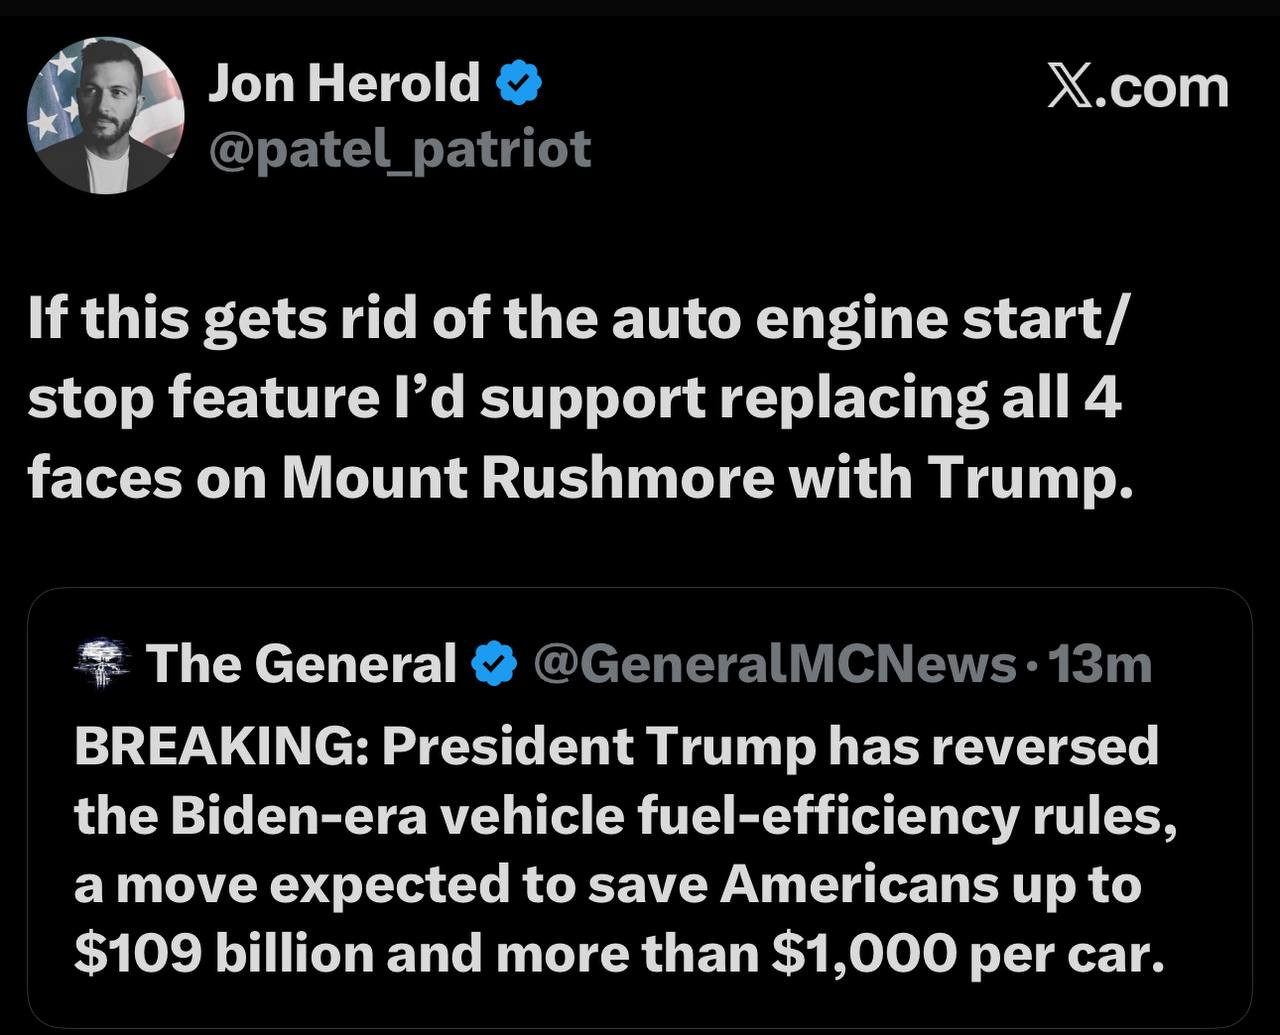Open the @patel_patriot handle link
The width and height of the screenshot is (1280, 1035).
tap(399, 149)
